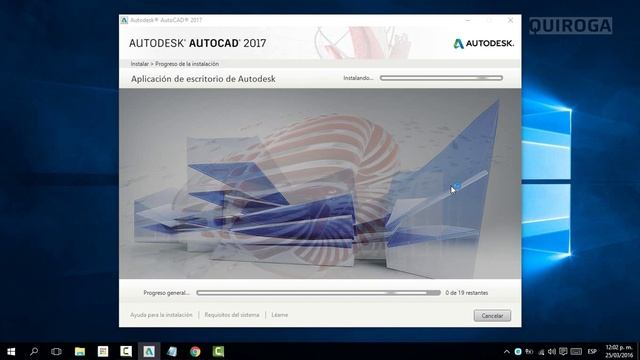
Task: Click the ESP language indicator
Action: [592, 351]
